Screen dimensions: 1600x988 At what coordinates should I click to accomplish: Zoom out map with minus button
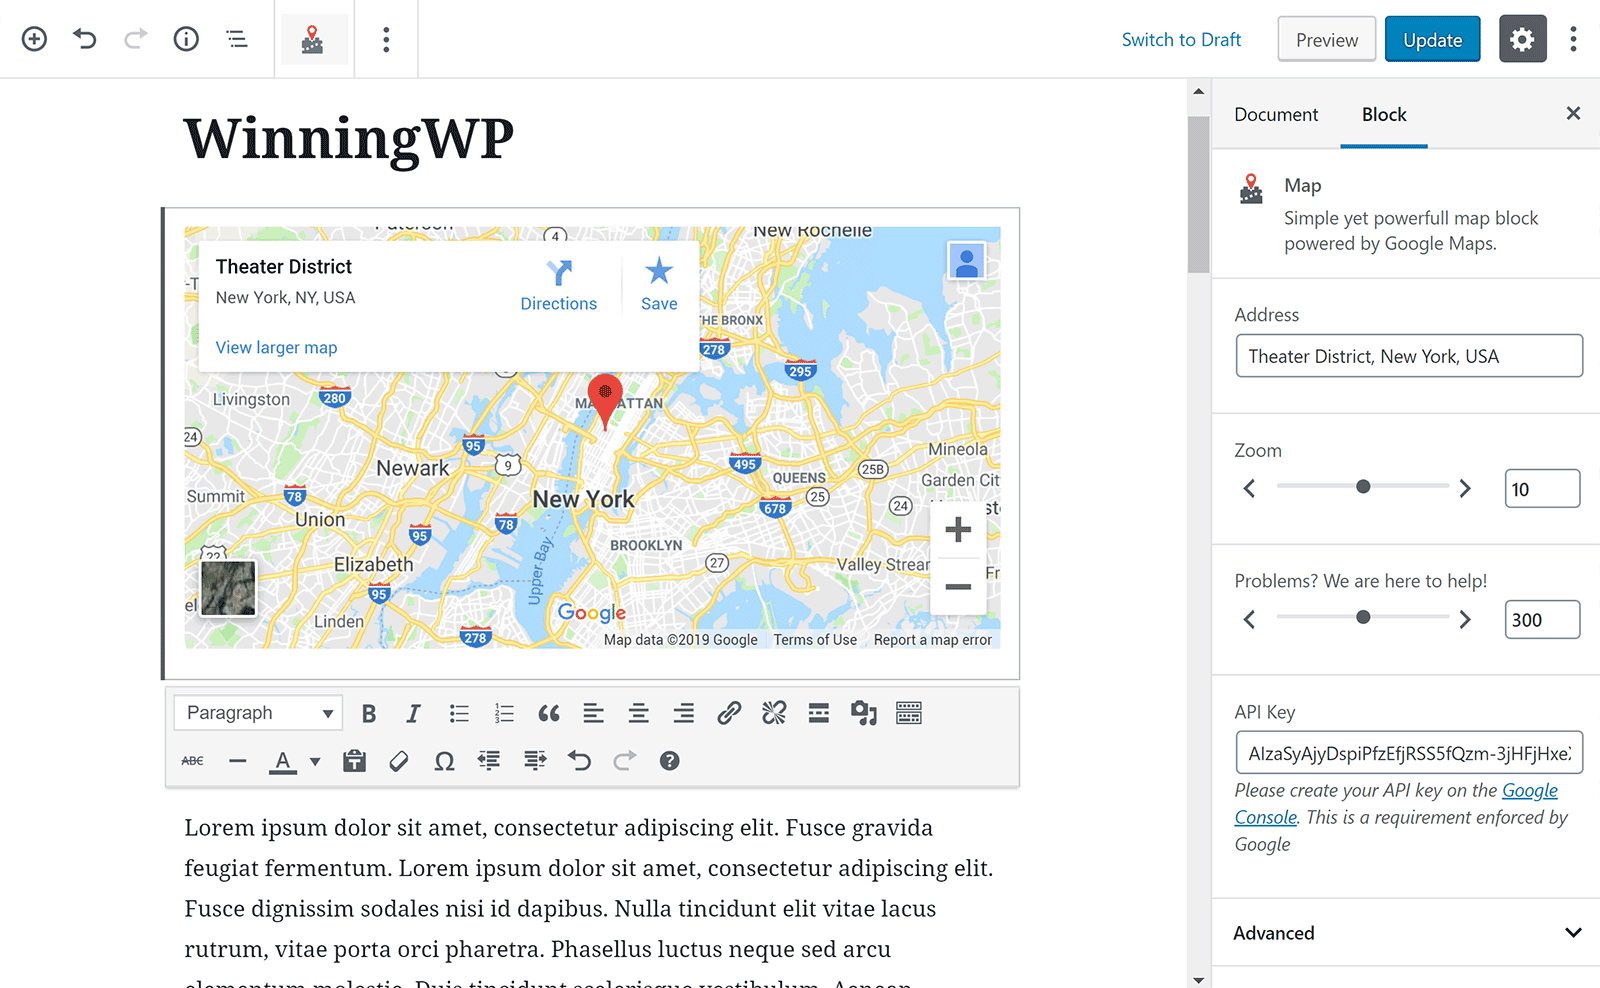[x=958, y=586]
